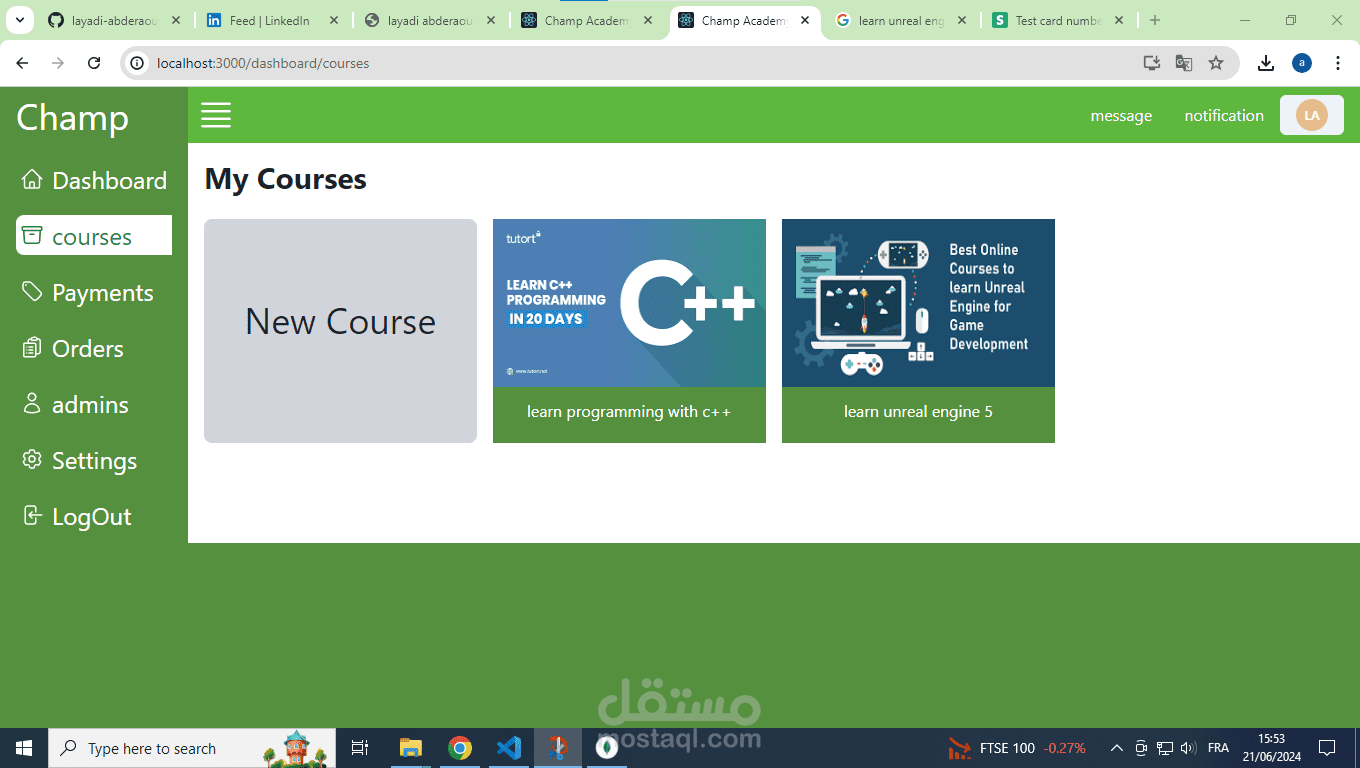Open the C++ programming course thumbnail

pyautogui.click(x=629, y=303)
